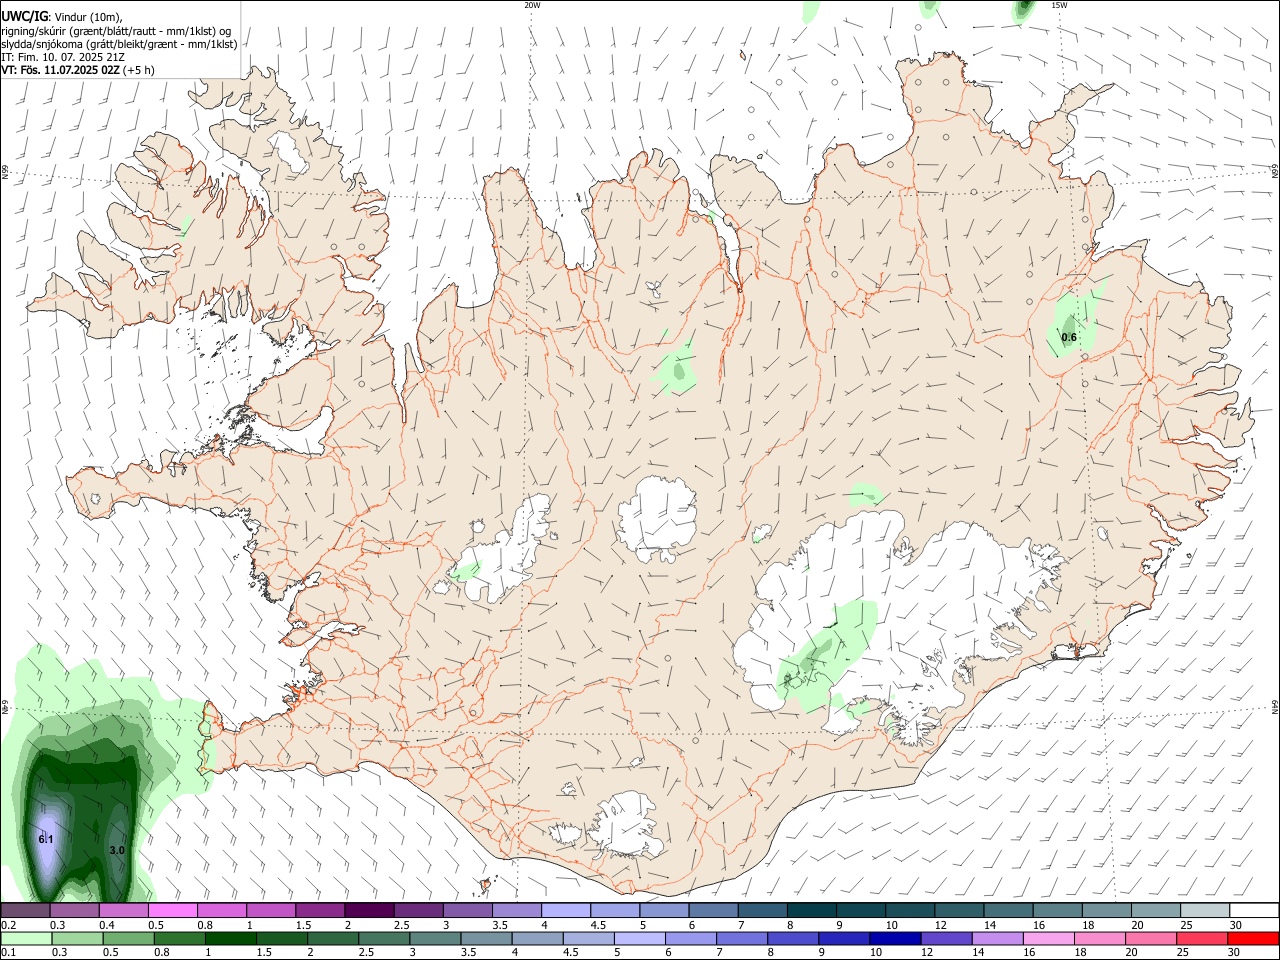Select the light pink swatch labeled 16 in rain legend
The width and height of the screenshot is (1280, 960).
1048,939
